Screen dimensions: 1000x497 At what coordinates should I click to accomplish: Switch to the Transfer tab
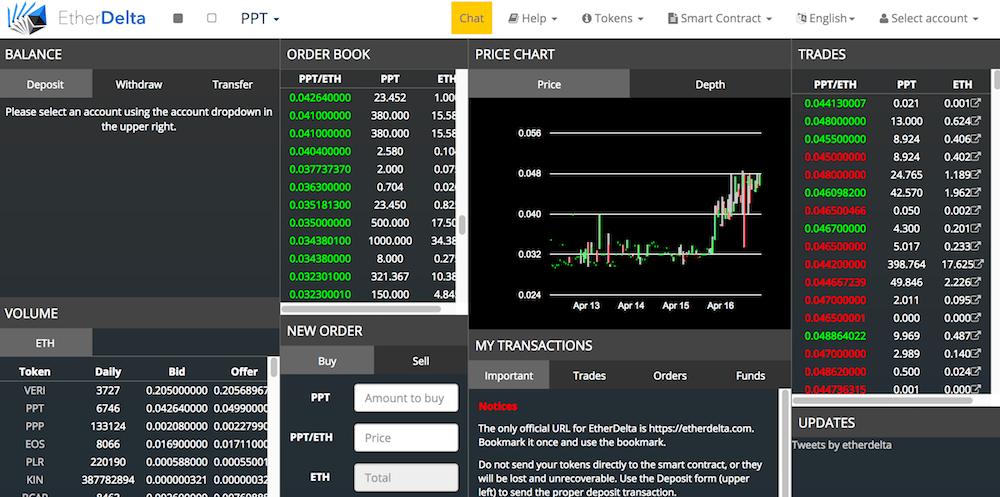point(232,84)
